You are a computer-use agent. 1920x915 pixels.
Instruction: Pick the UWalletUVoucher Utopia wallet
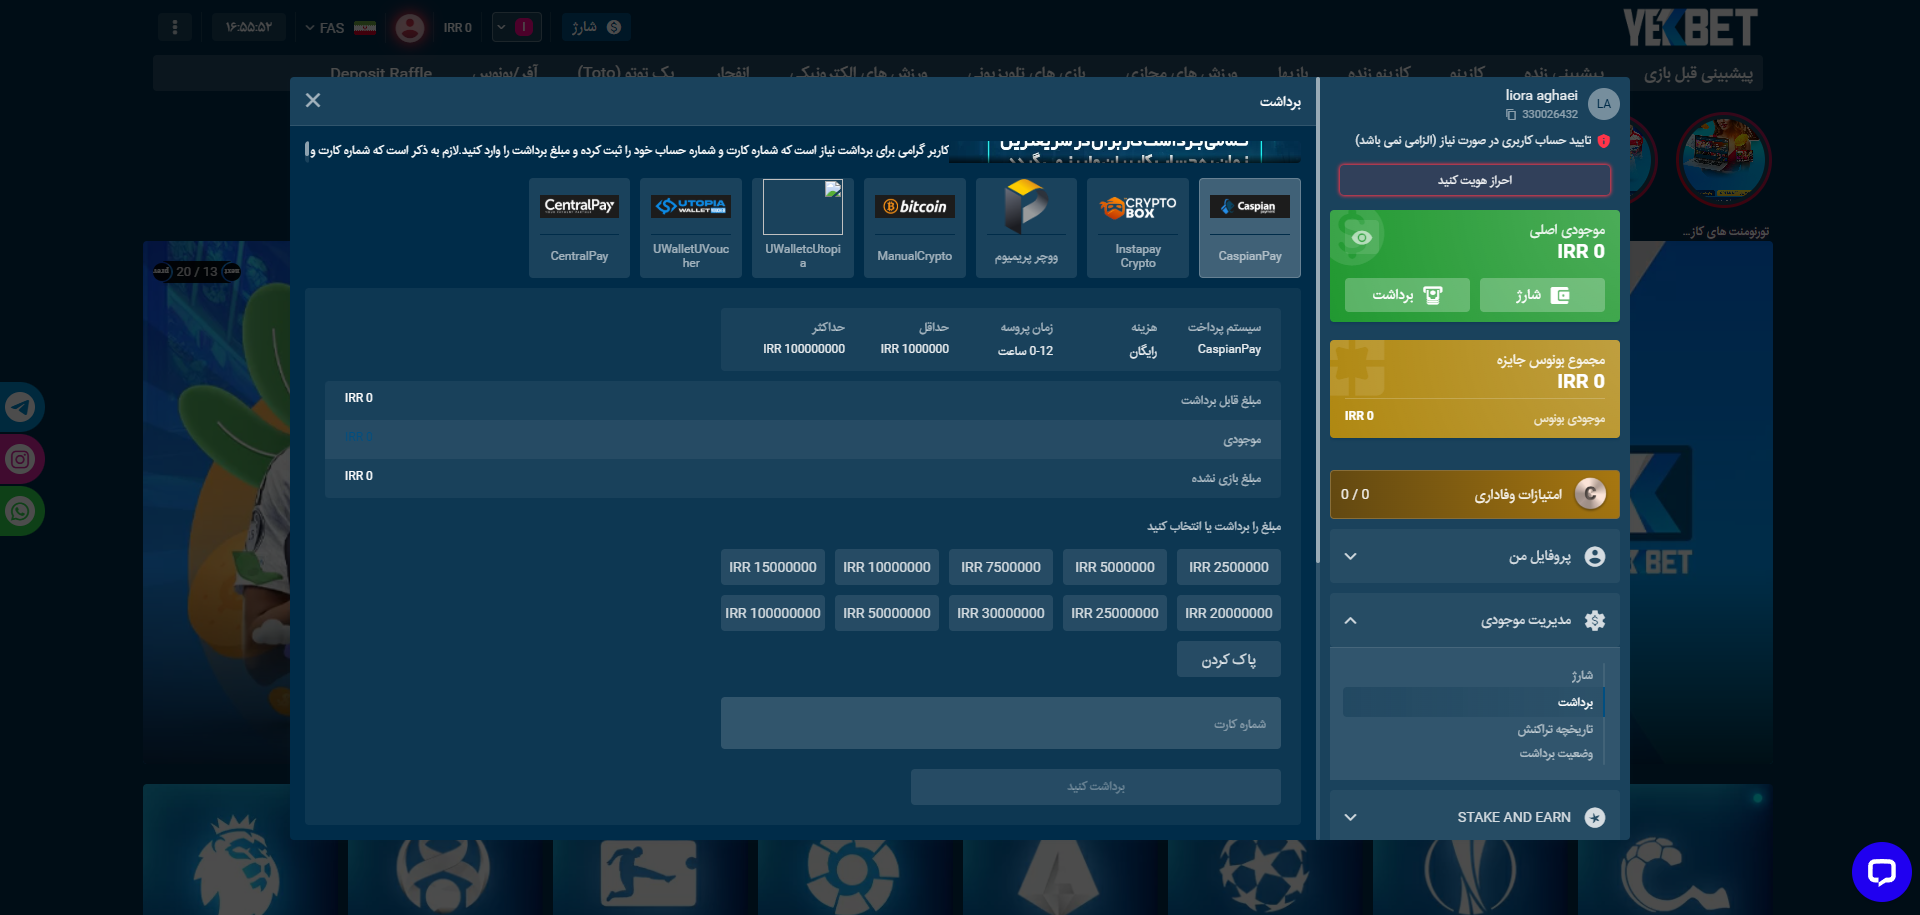(690, 228)
